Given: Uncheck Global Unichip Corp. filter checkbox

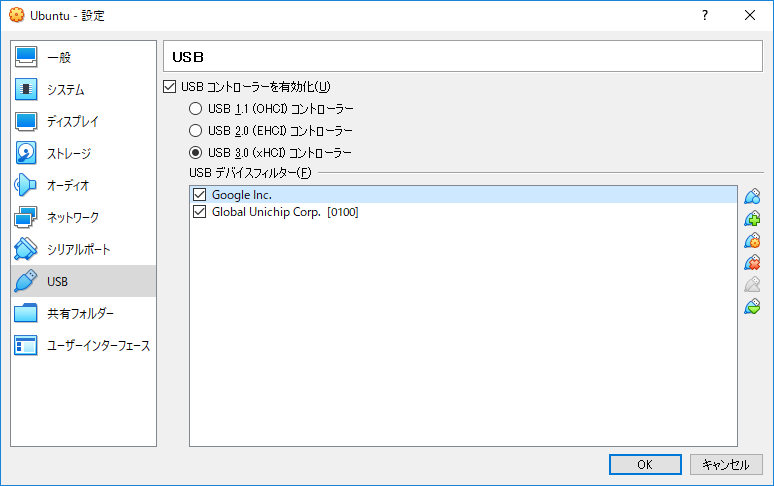Looking at the screenshot, I should point(199,212).
